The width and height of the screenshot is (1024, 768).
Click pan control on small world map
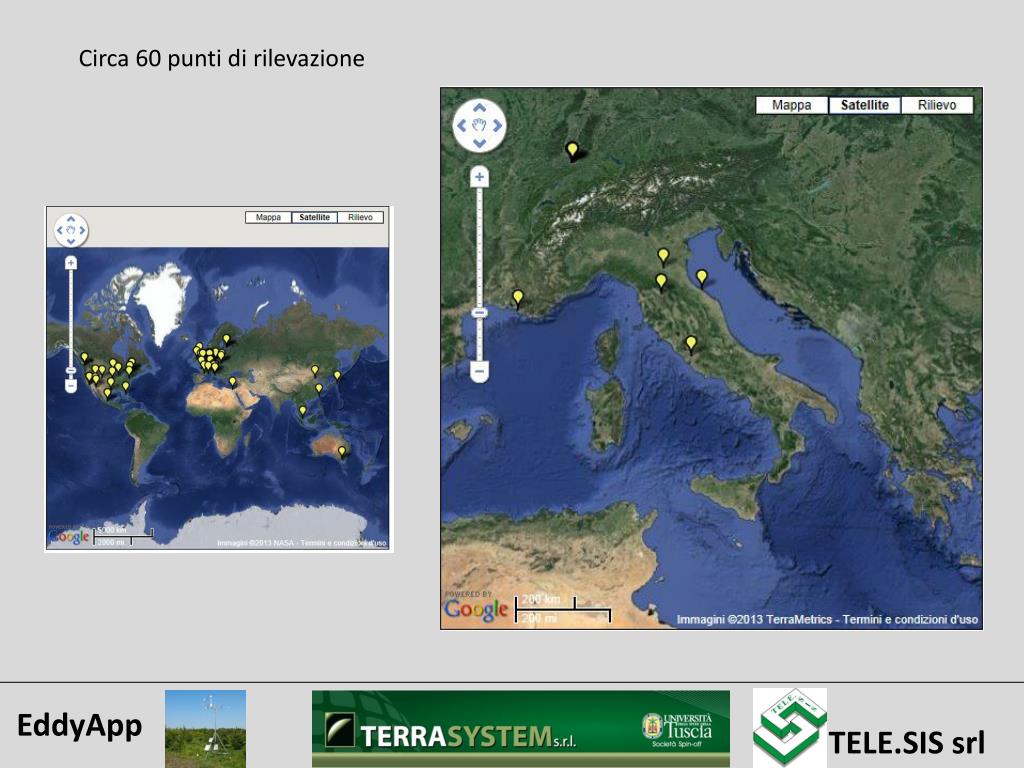click(x=71, y=230)
